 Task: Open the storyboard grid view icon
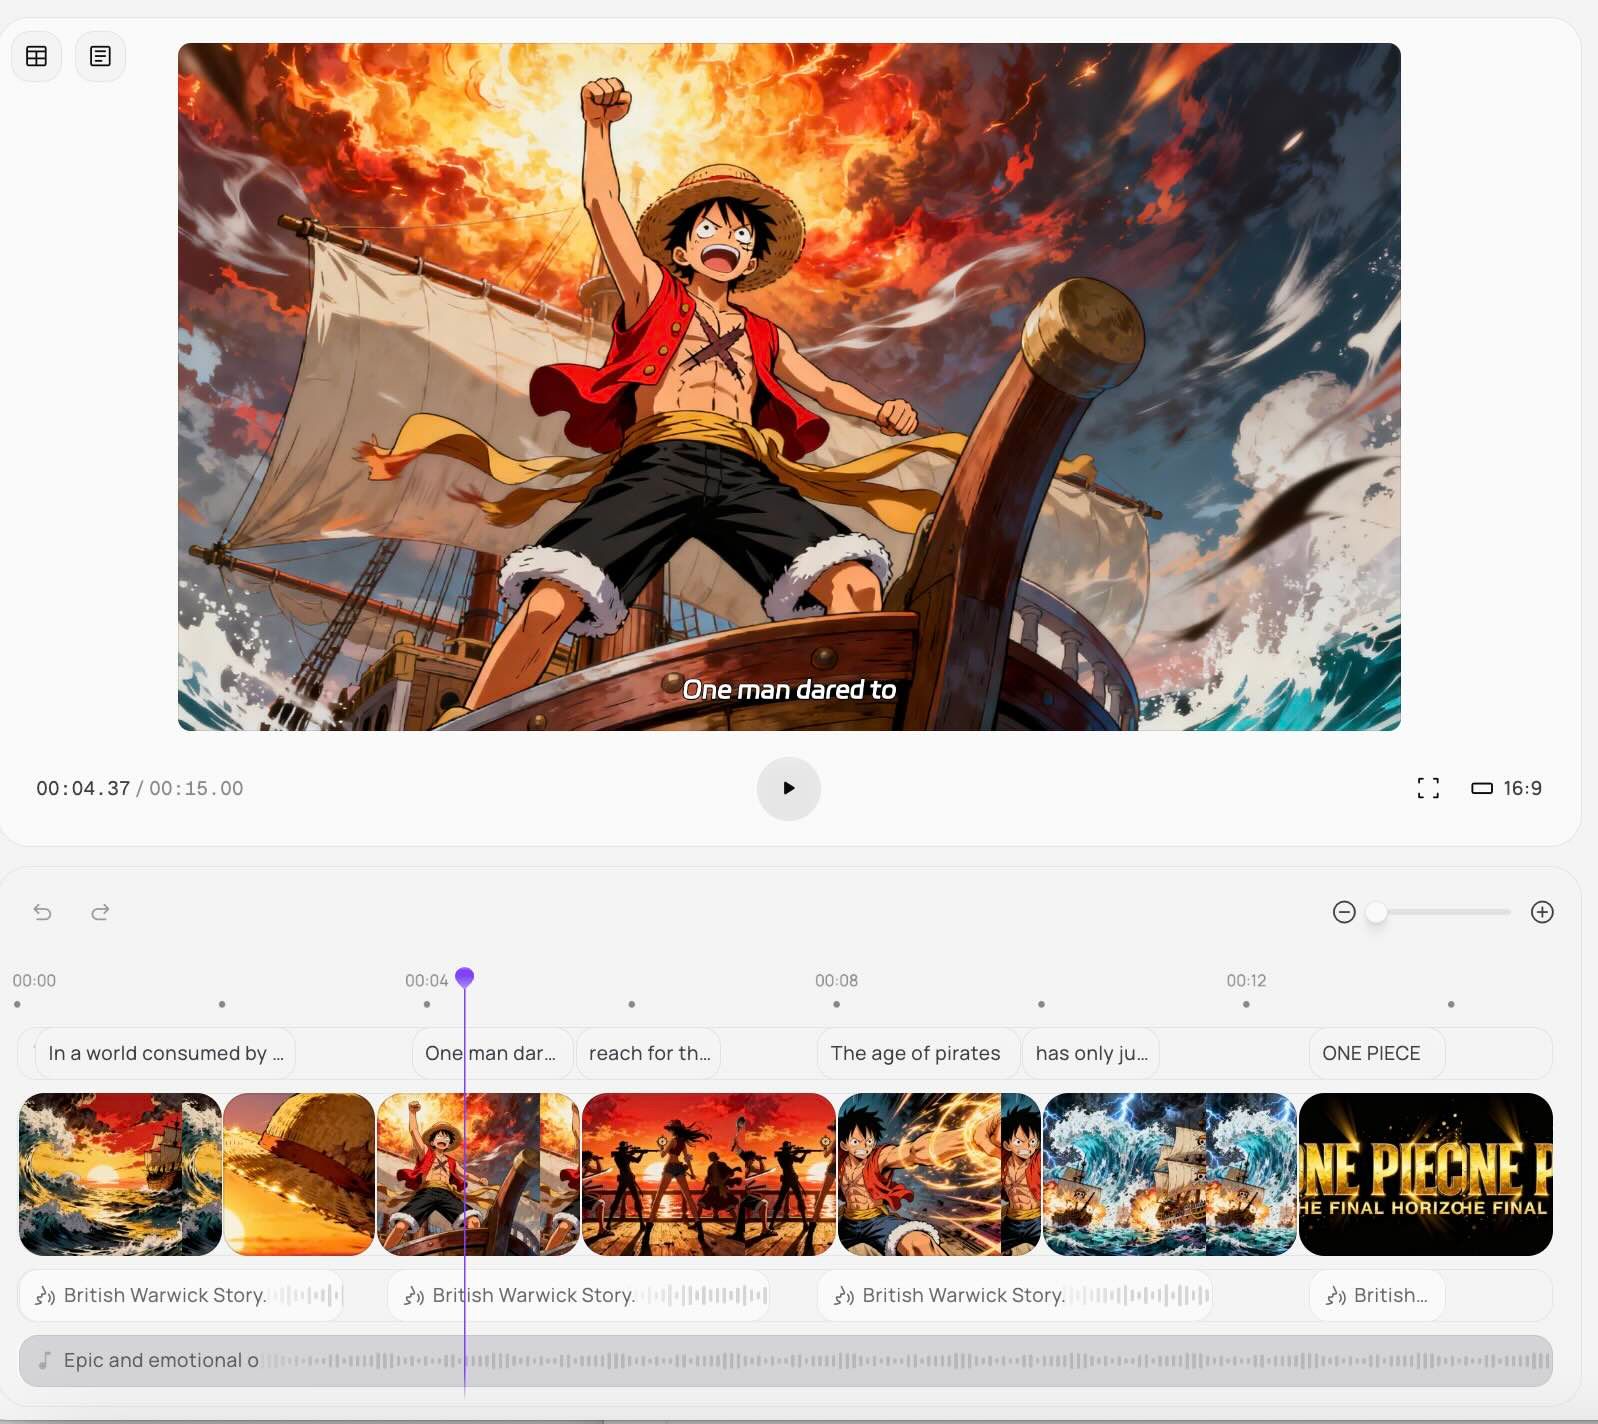tap(37, 56)
